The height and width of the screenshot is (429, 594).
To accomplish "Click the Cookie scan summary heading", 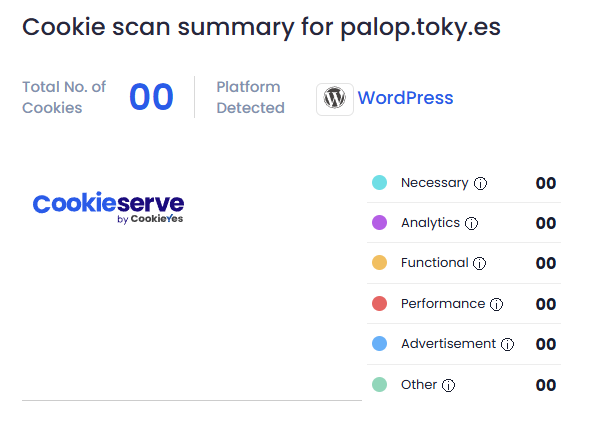I will tap(261, 27).
